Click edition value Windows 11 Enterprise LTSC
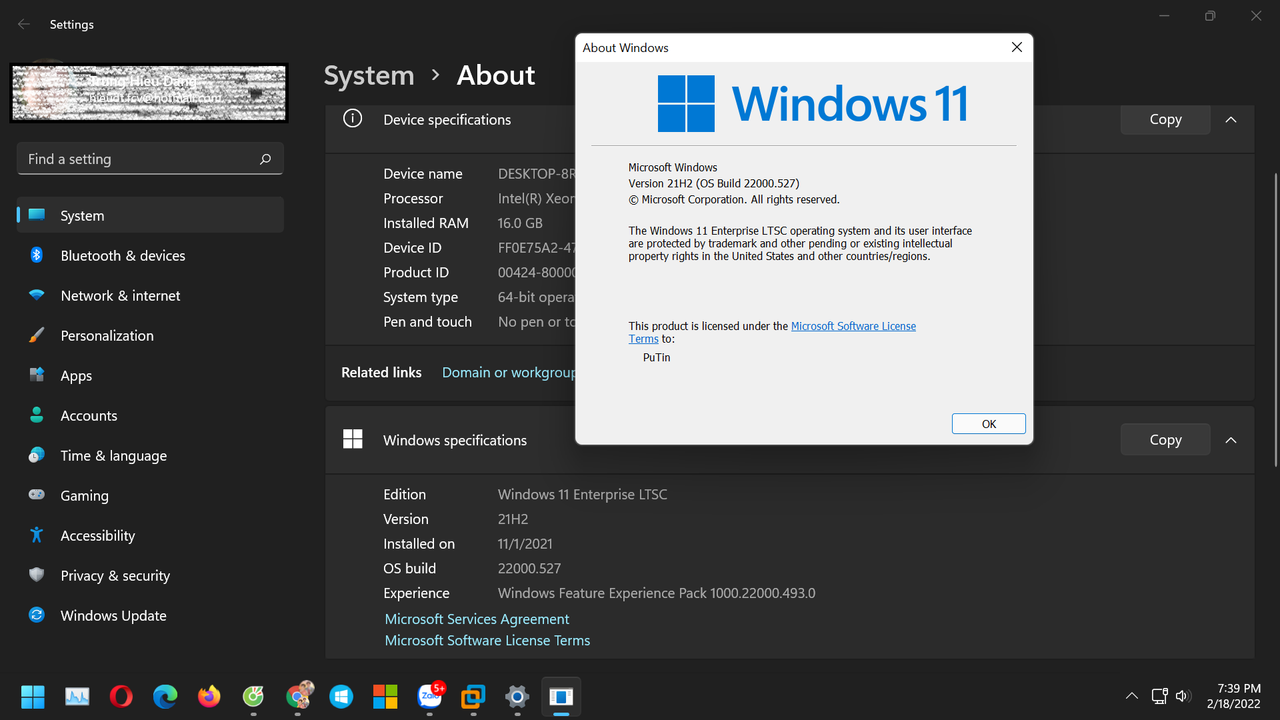 click(x=582, y=494)
